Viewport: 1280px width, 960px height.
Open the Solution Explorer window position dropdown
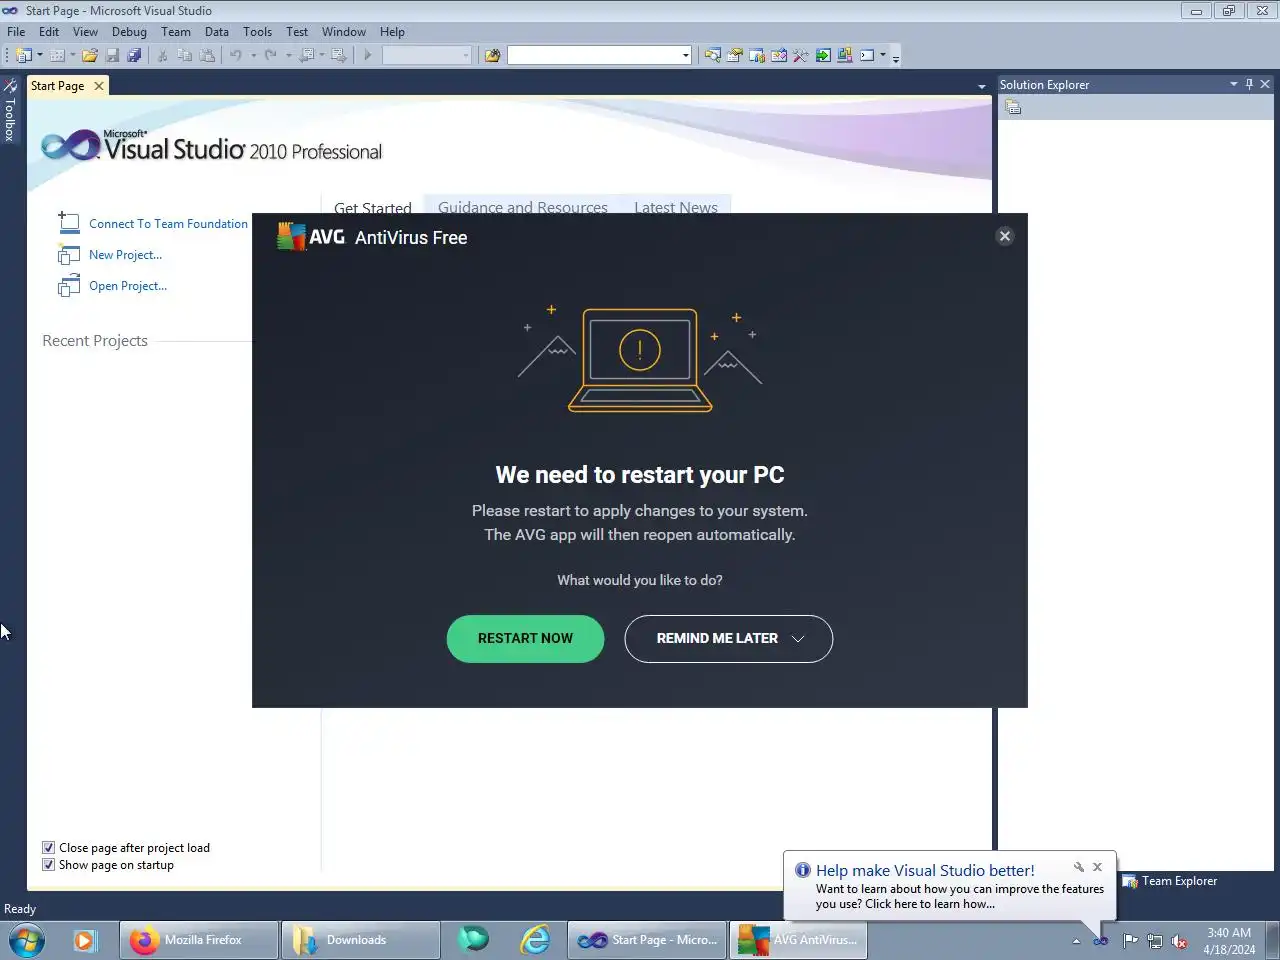(x=1233, y=84)
